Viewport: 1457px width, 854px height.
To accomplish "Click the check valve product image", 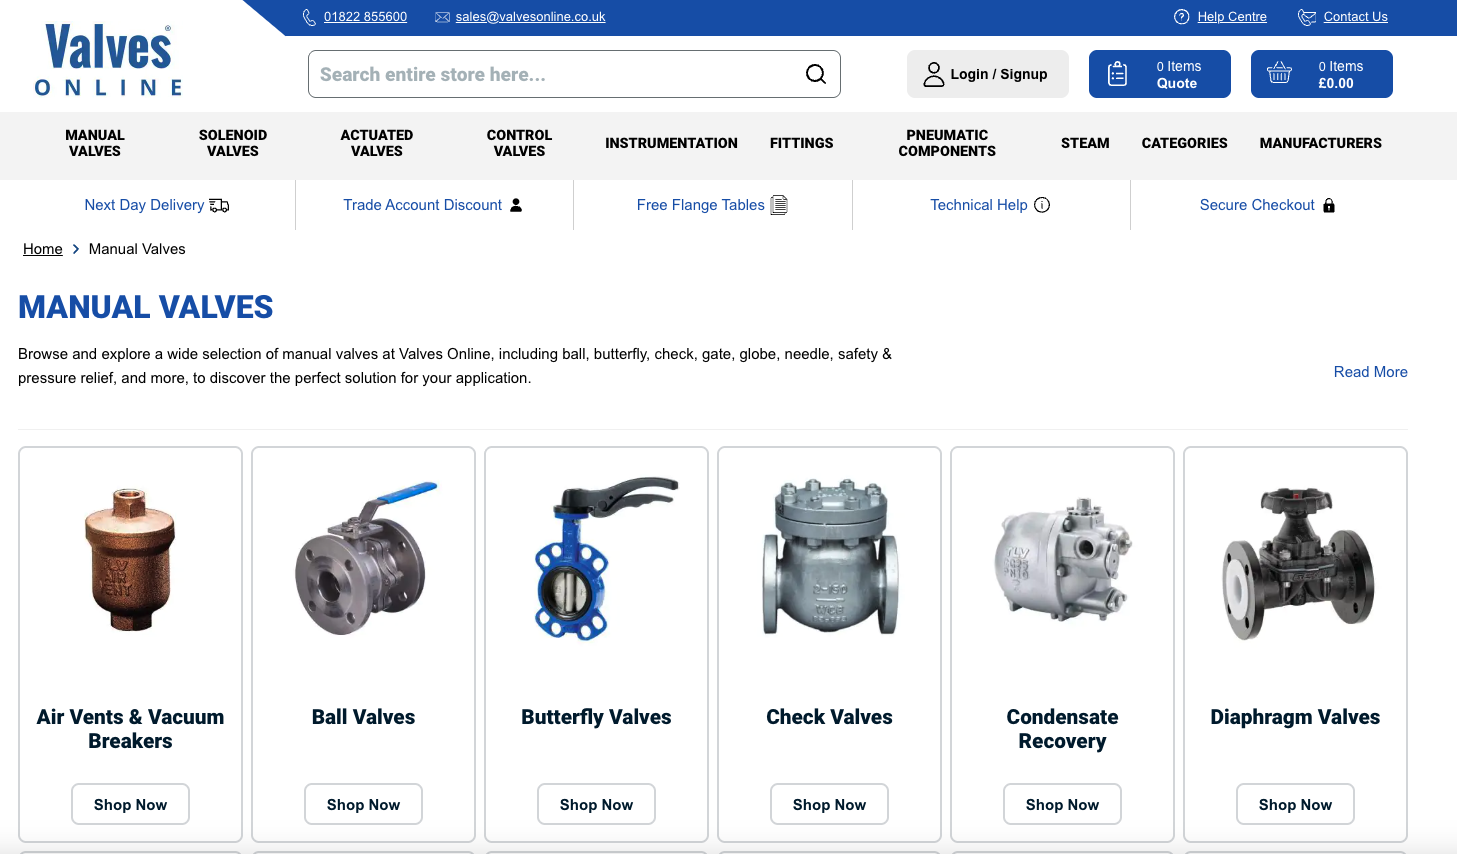I will pyautogui.click(x=830, y=556).
